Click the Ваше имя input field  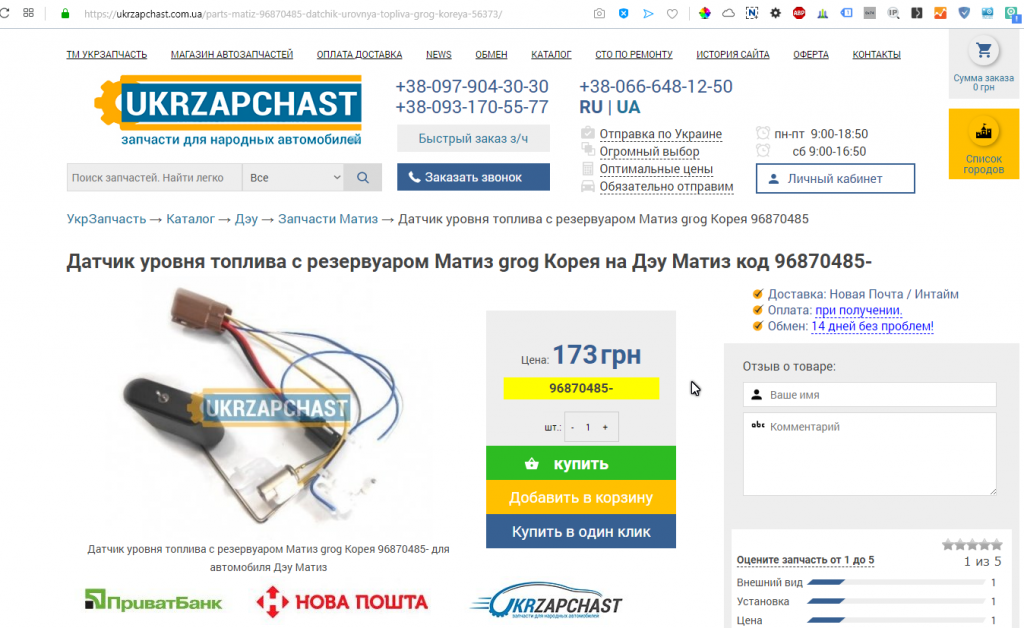pyautogui.click(x=869, y=395)
